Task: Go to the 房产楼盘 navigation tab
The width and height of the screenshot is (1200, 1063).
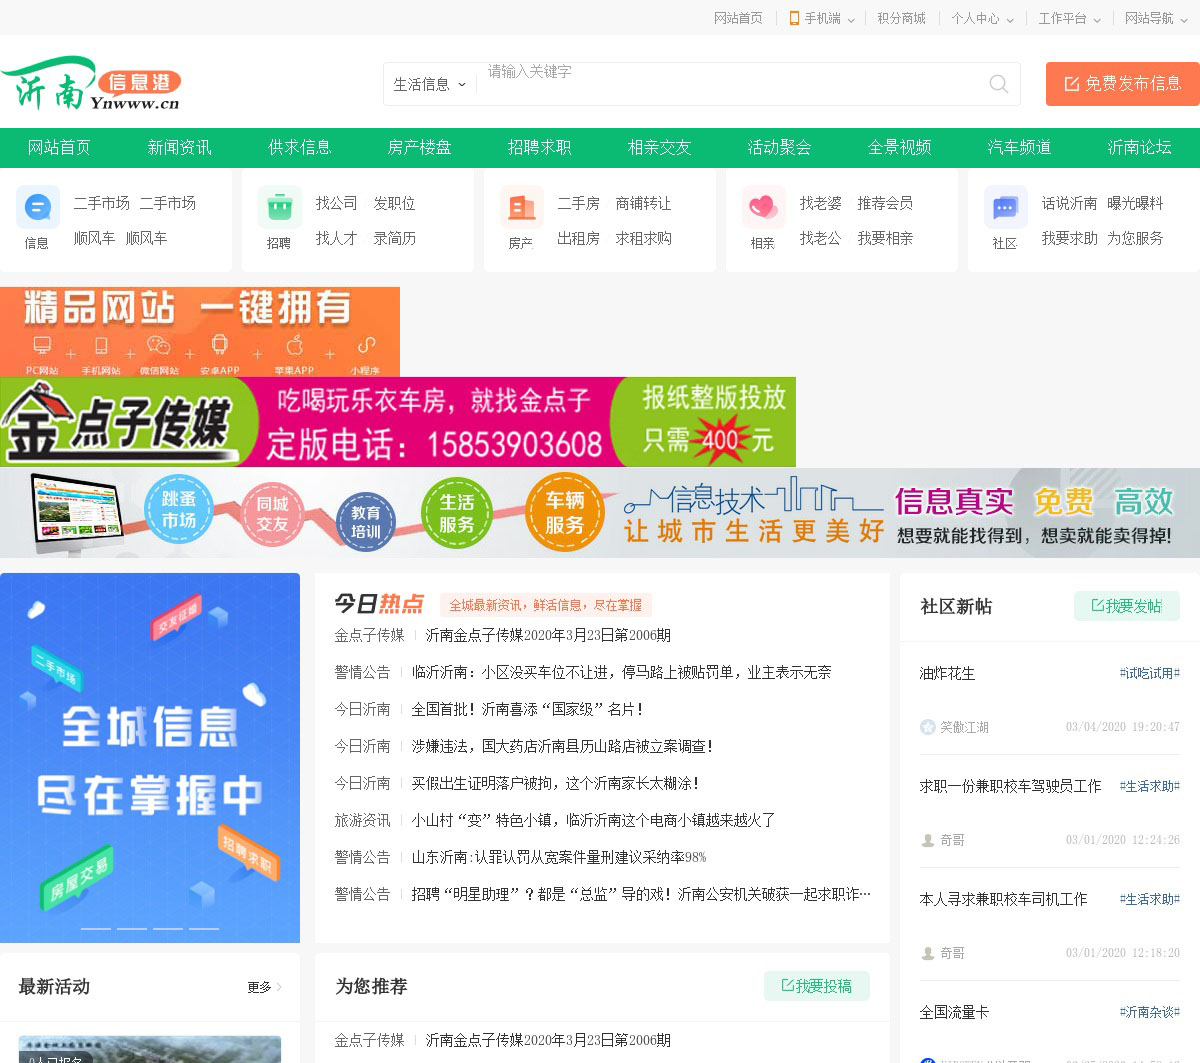Action: pyautogui.click(x=420, y=147)
